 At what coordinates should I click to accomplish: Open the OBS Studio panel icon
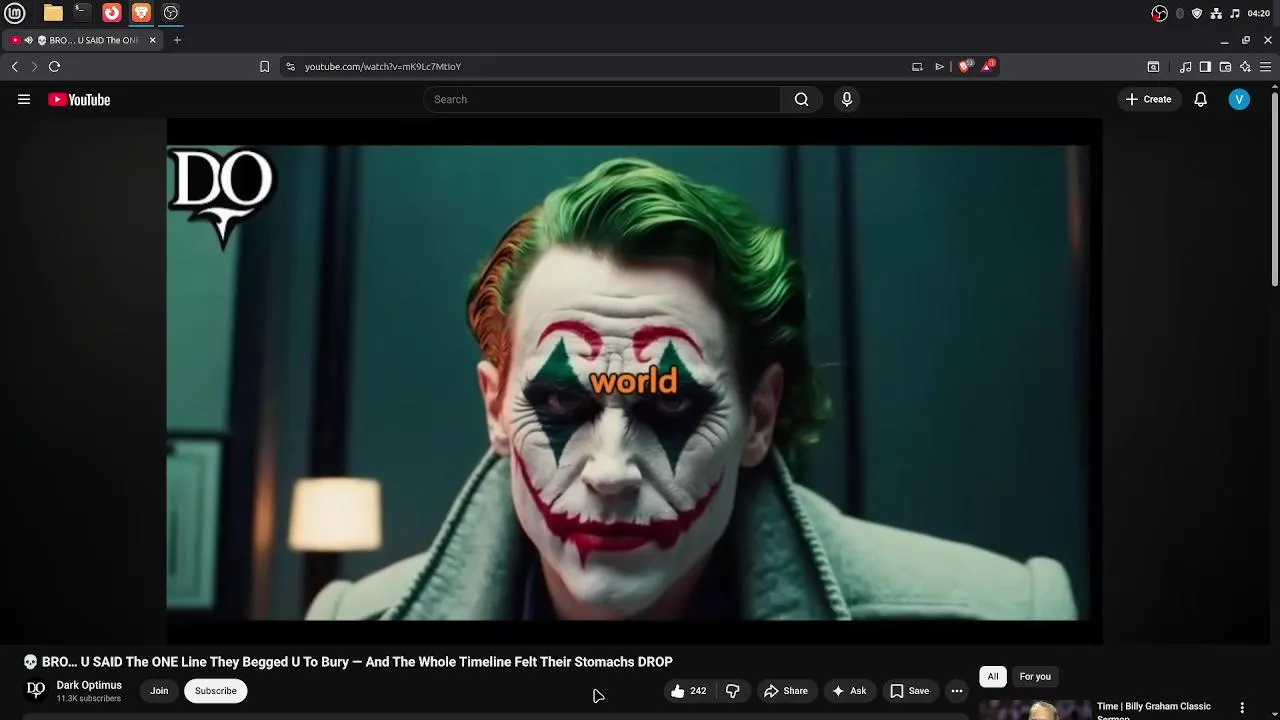171,13
